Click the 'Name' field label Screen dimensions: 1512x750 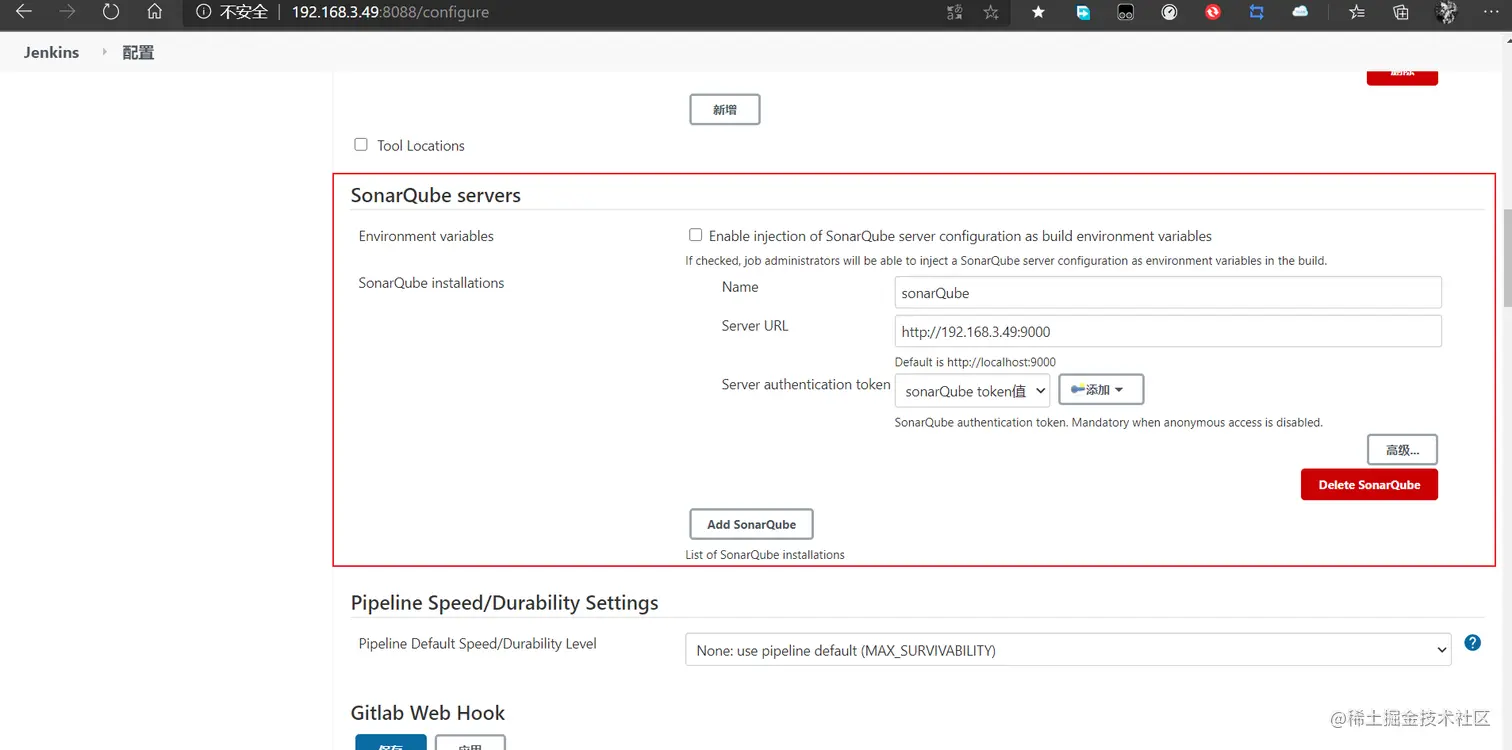(x=740, y=287)
